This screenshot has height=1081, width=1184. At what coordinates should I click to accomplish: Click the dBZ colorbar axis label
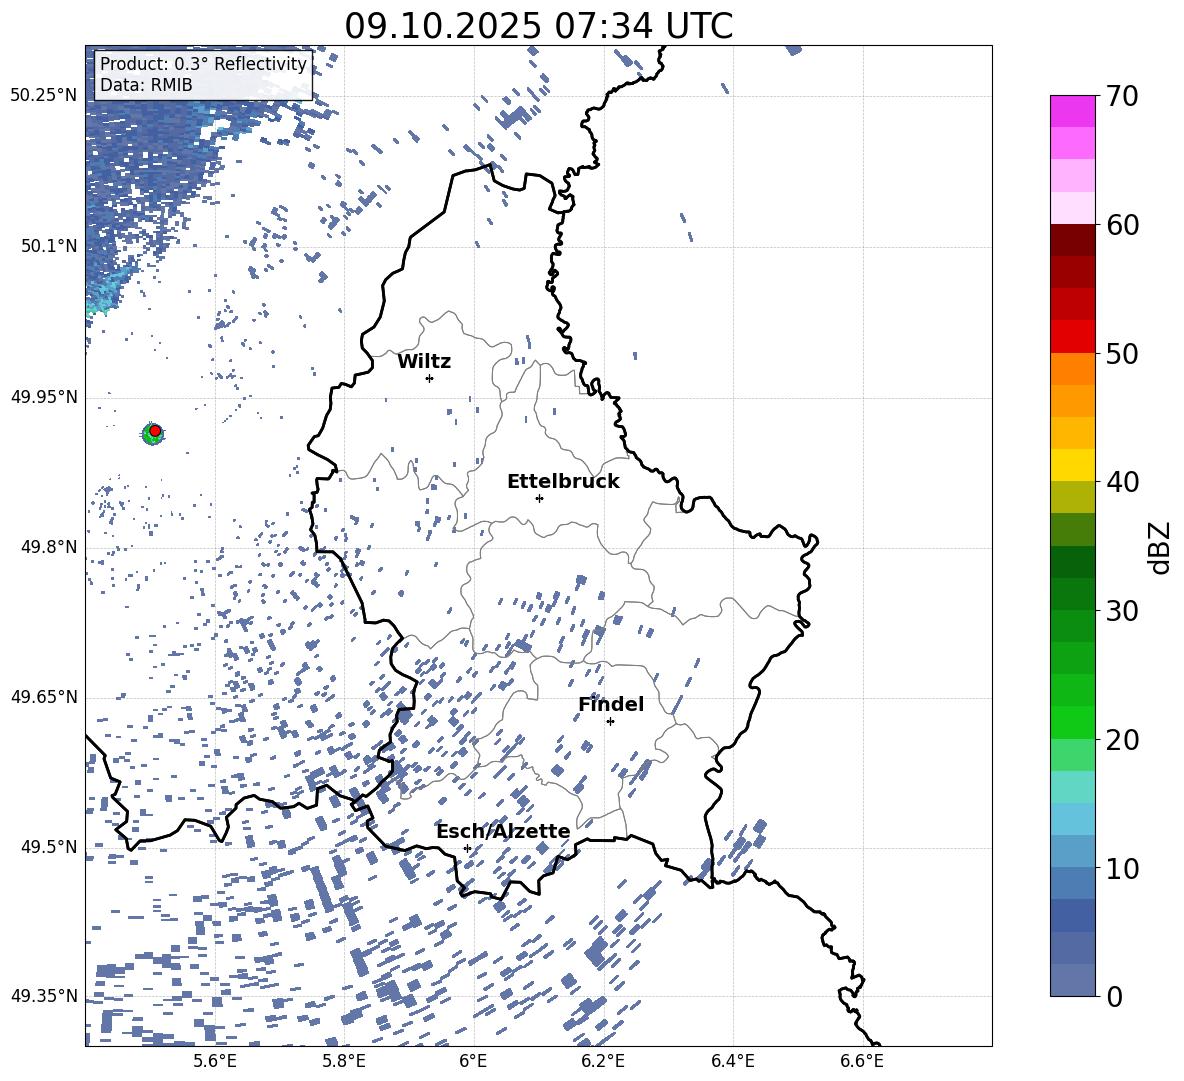1159,548
